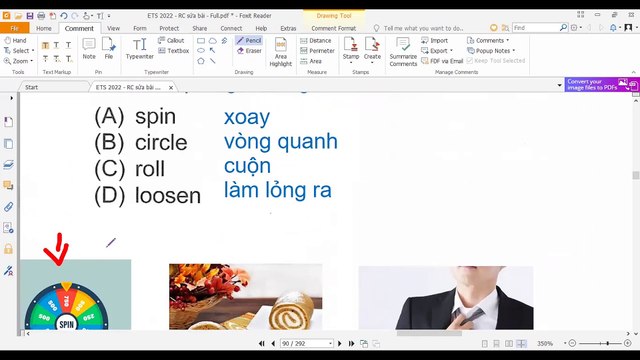
Task: Insert a Callout annotation
Action: [171, 40]
